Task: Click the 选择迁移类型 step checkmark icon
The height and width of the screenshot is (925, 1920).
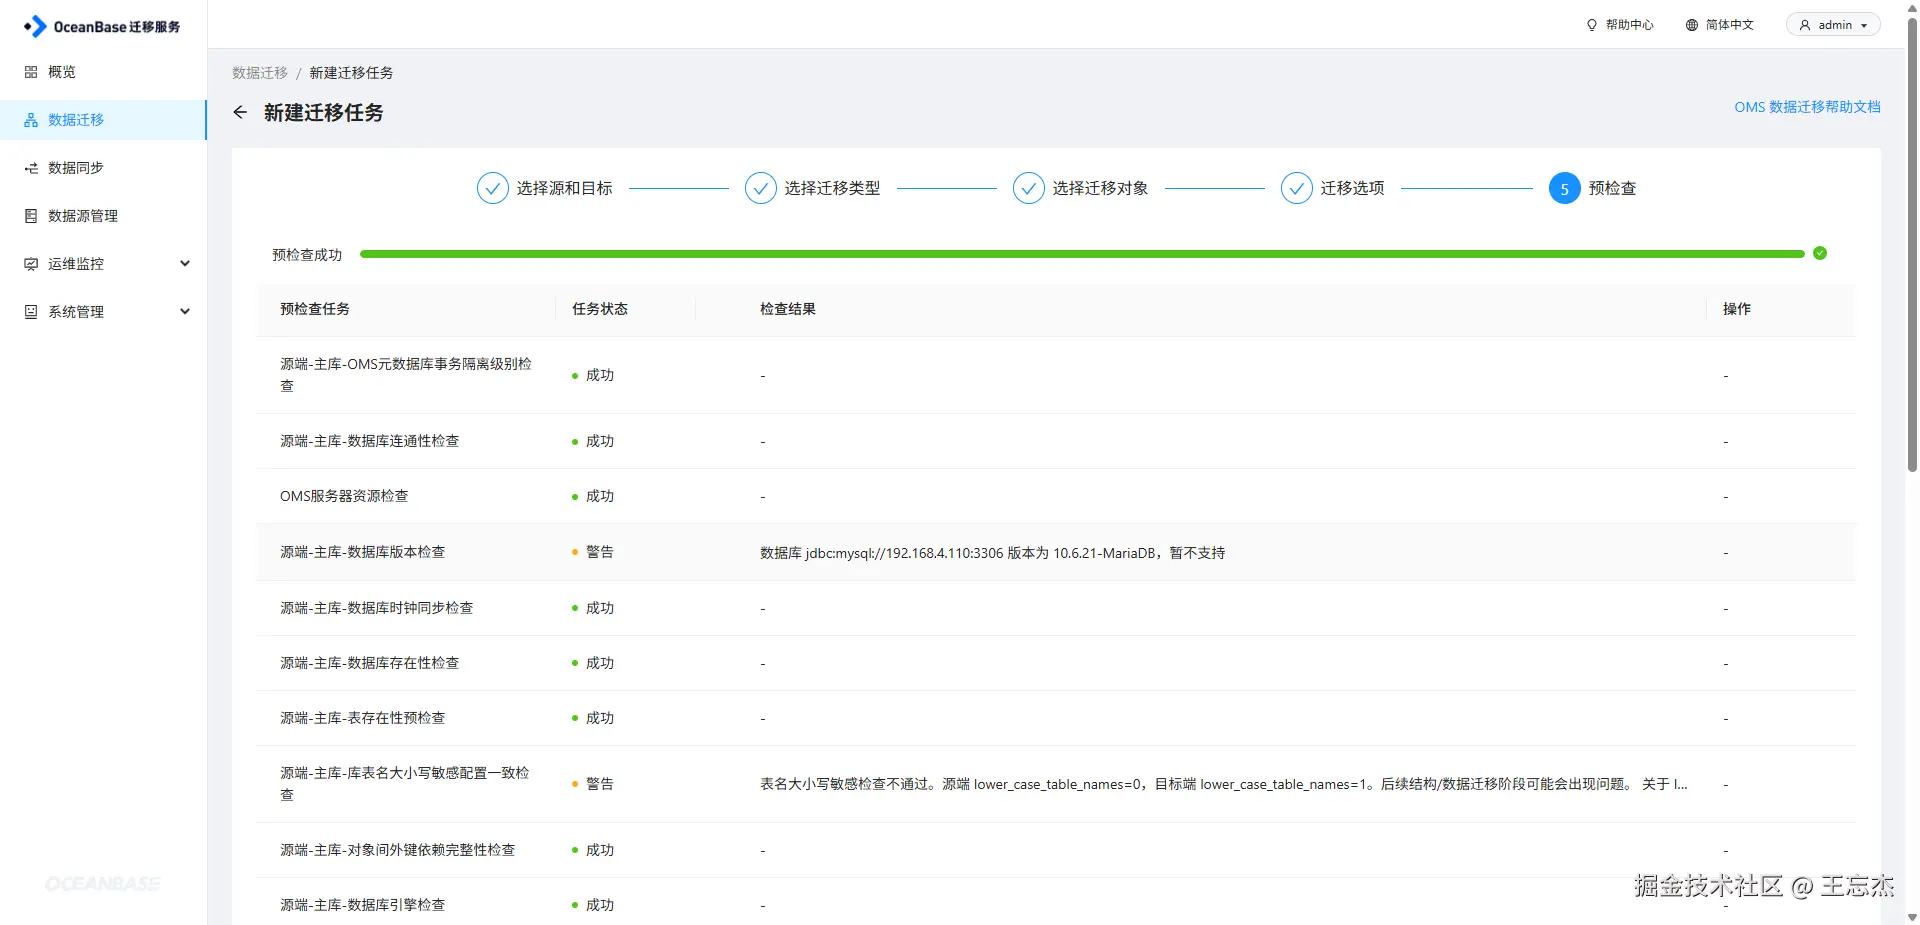Action: tap(761, 188)
